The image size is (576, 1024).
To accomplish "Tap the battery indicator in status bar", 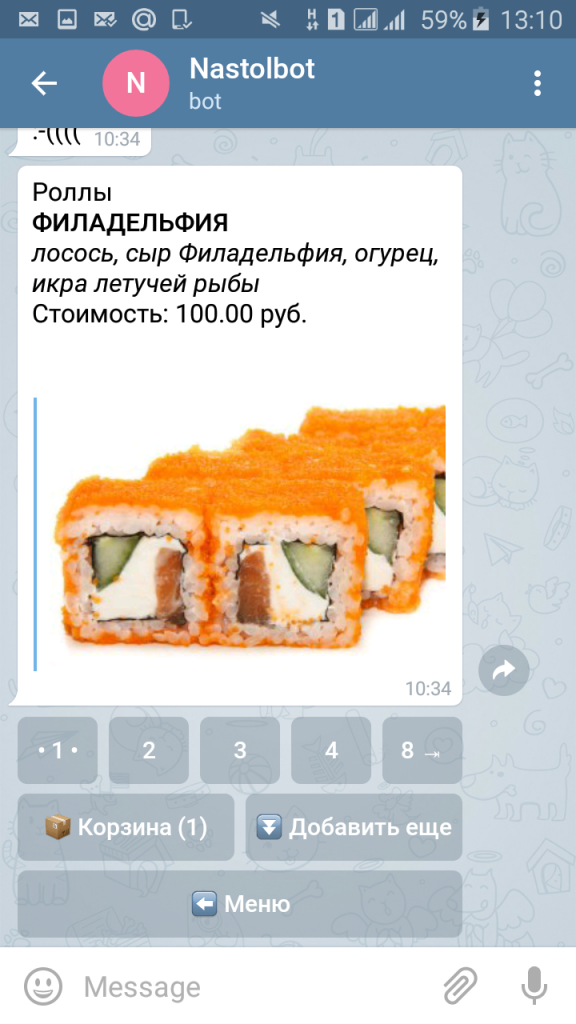I will pos(481,20).
